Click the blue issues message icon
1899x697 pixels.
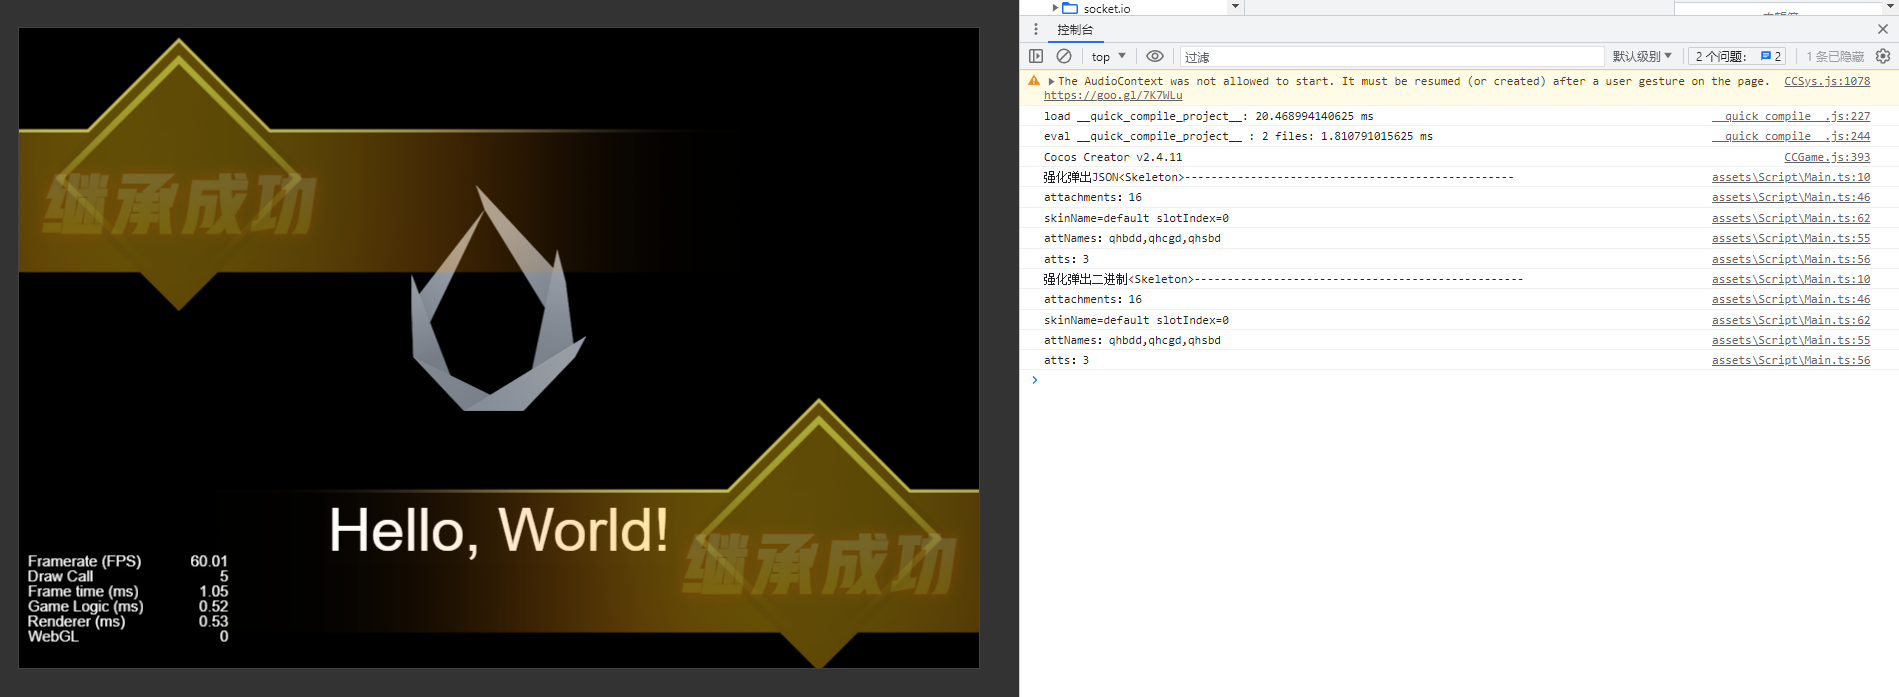(1766, 56)
